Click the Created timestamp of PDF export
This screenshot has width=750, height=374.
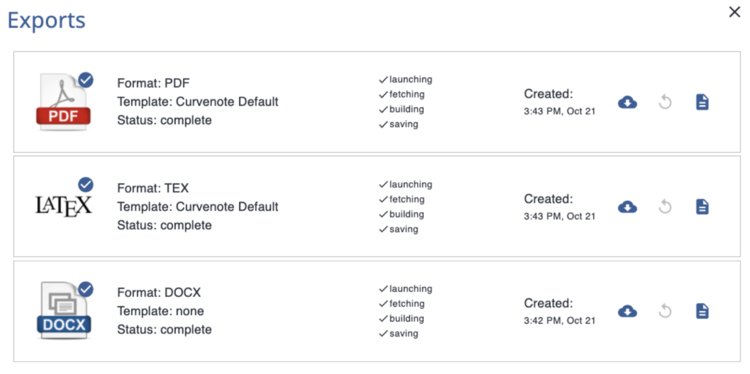560,102
